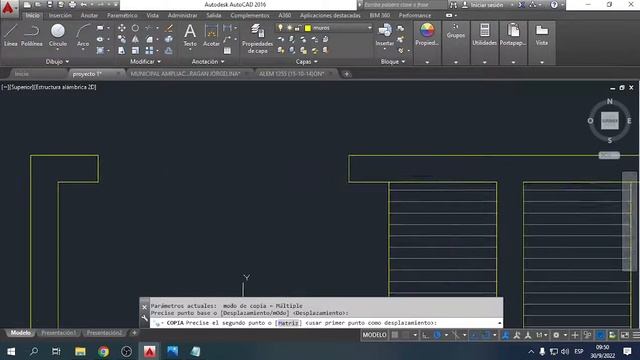Toggle layer freeze sun icon for muros
Viewport: 640px width, 360px height.
pyautogui.click(x=289, y=28)
